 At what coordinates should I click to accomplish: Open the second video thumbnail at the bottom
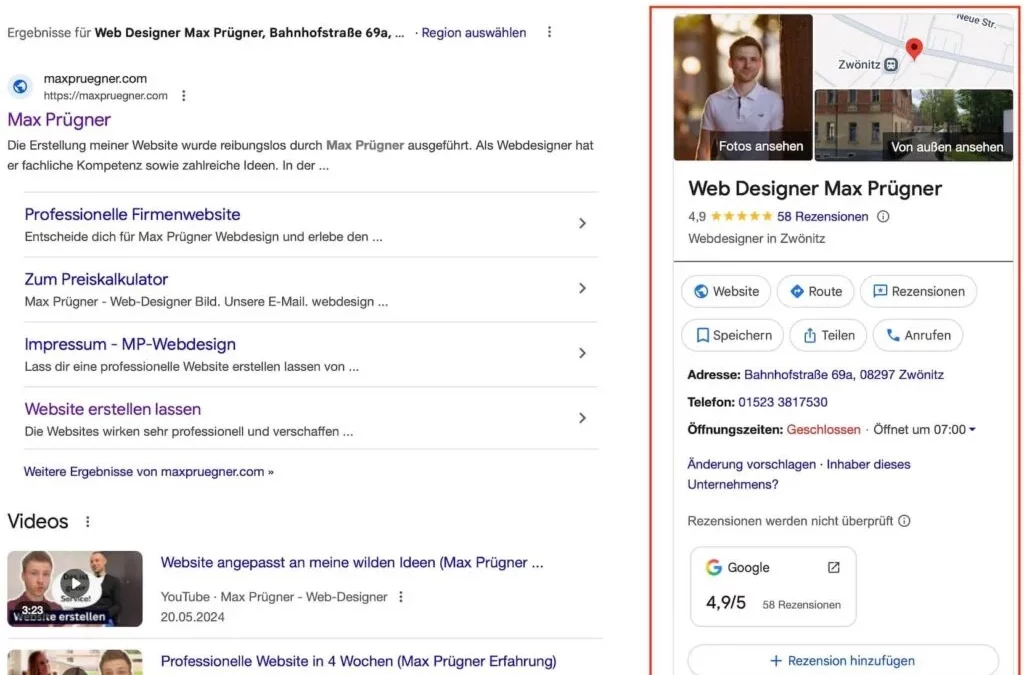[x=75, y=662]
